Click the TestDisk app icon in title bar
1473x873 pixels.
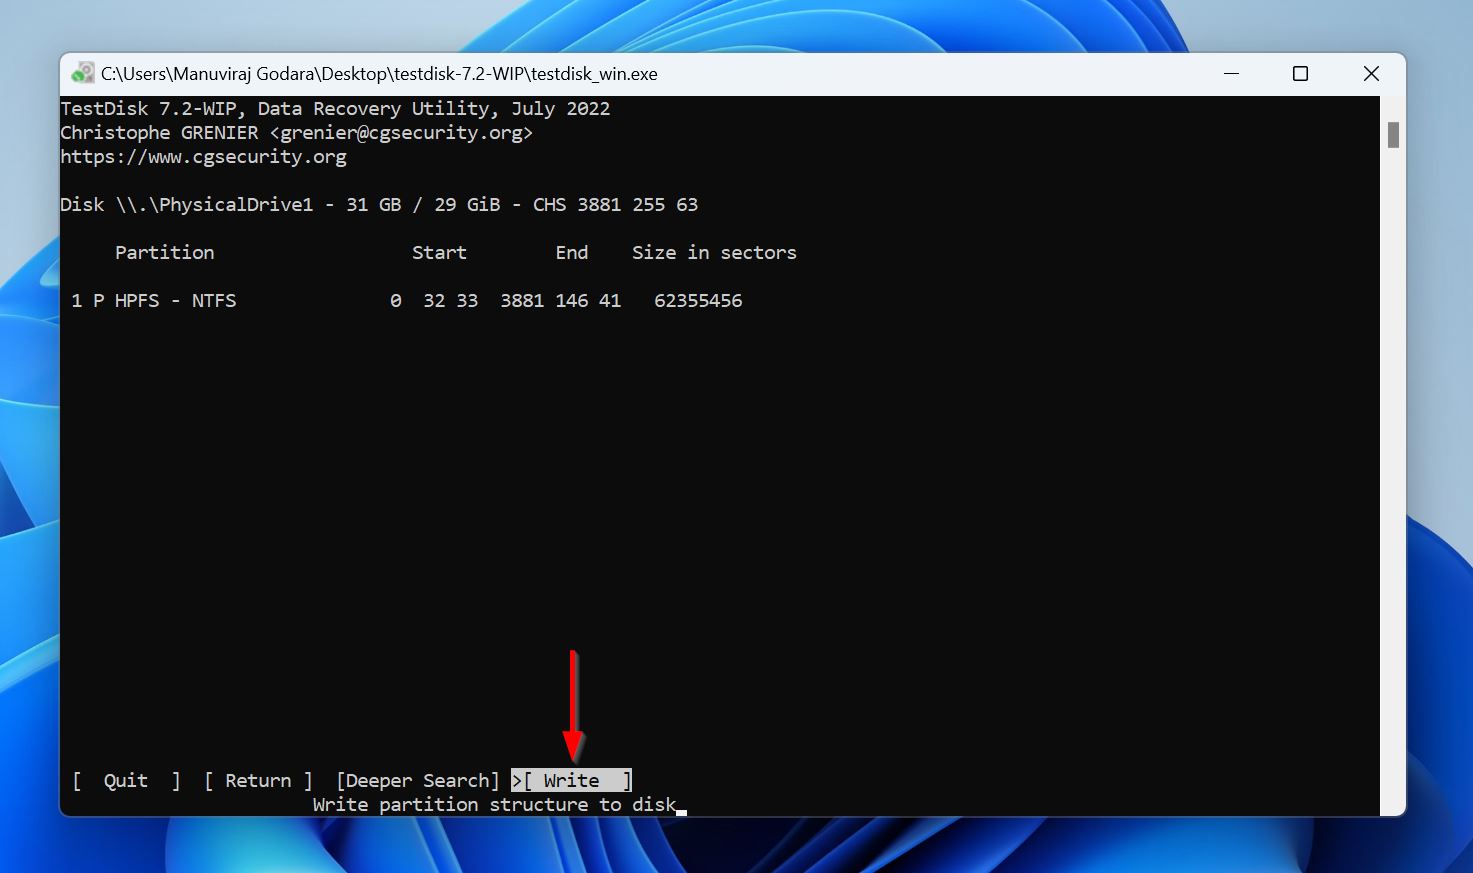coord(82,74)
